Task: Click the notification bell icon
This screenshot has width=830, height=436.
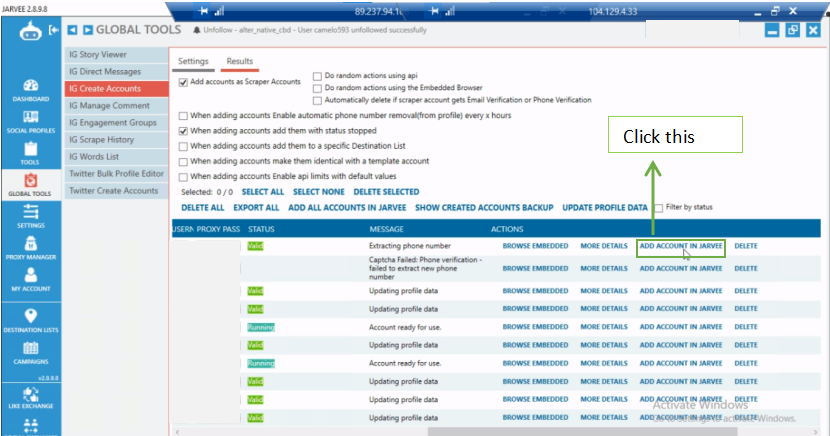Action: [x=196, y=30]
